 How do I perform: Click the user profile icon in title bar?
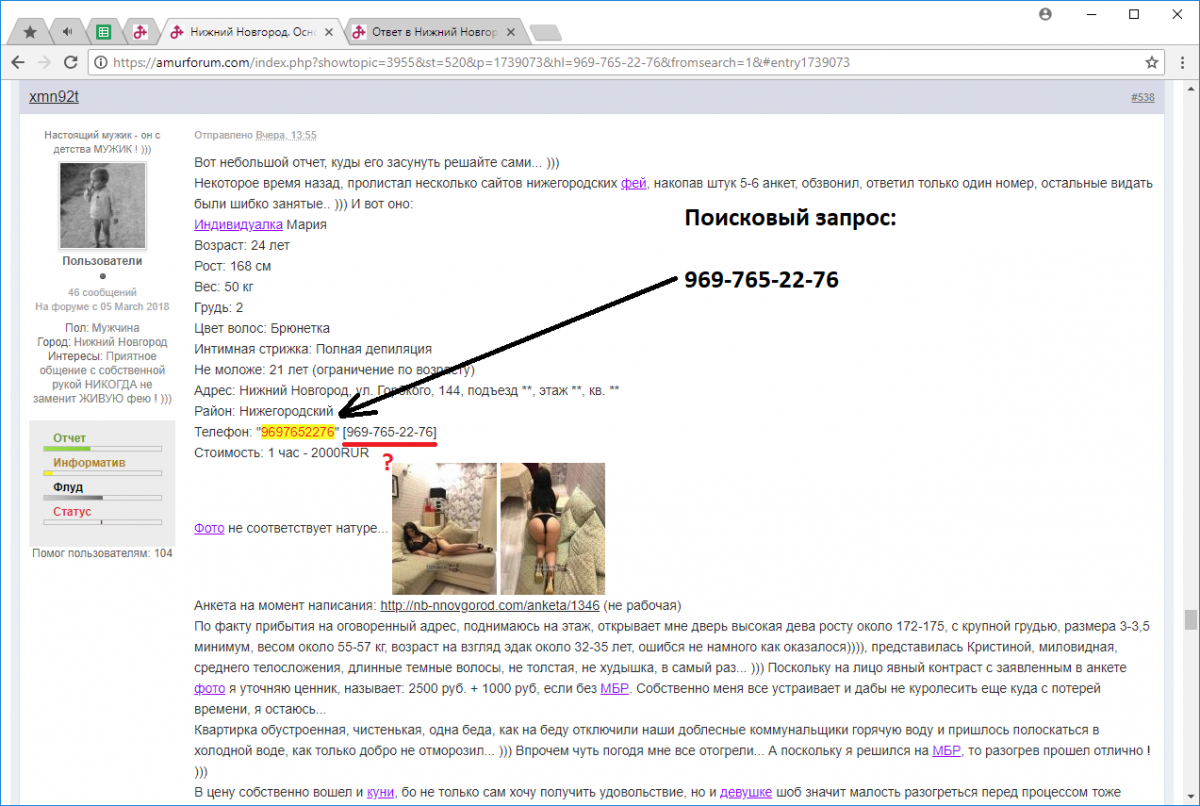(1046, 14)
